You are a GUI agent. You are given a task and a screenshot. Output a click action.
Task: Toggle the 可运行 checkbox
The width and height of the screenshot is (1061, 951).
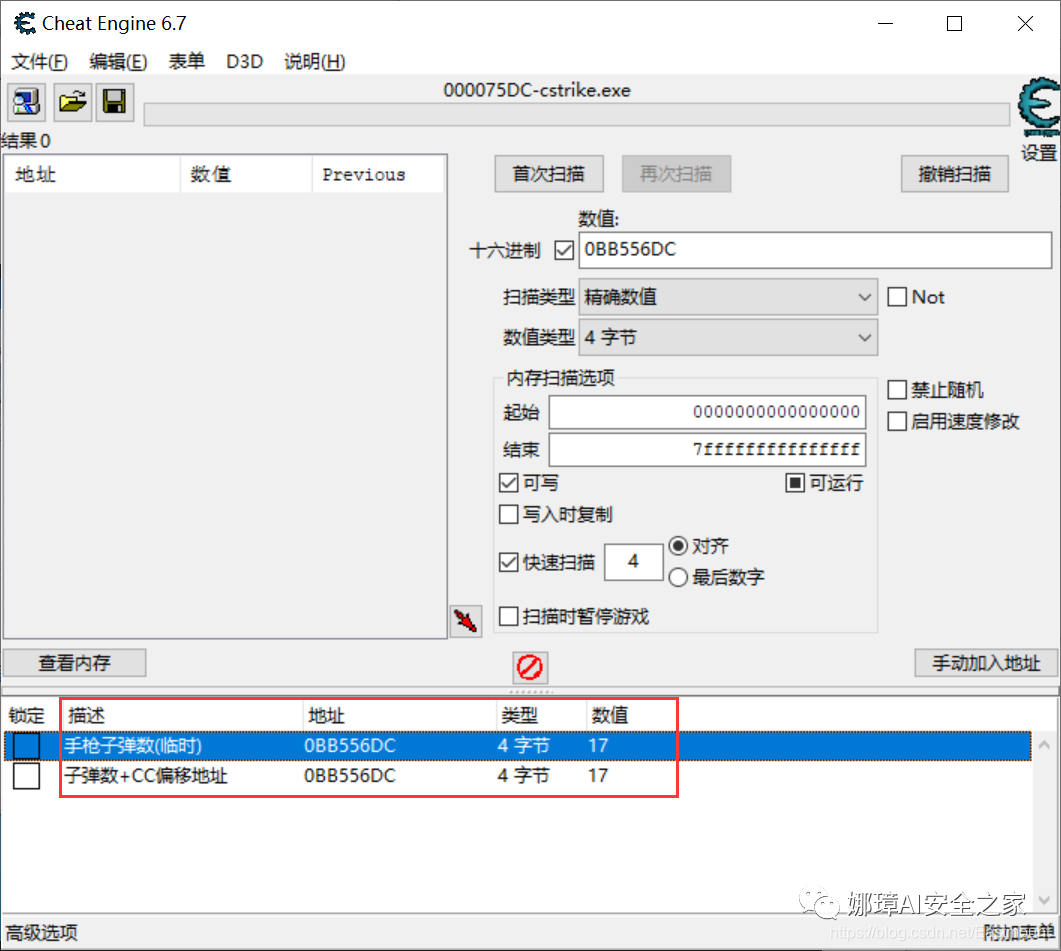(795, 483)
